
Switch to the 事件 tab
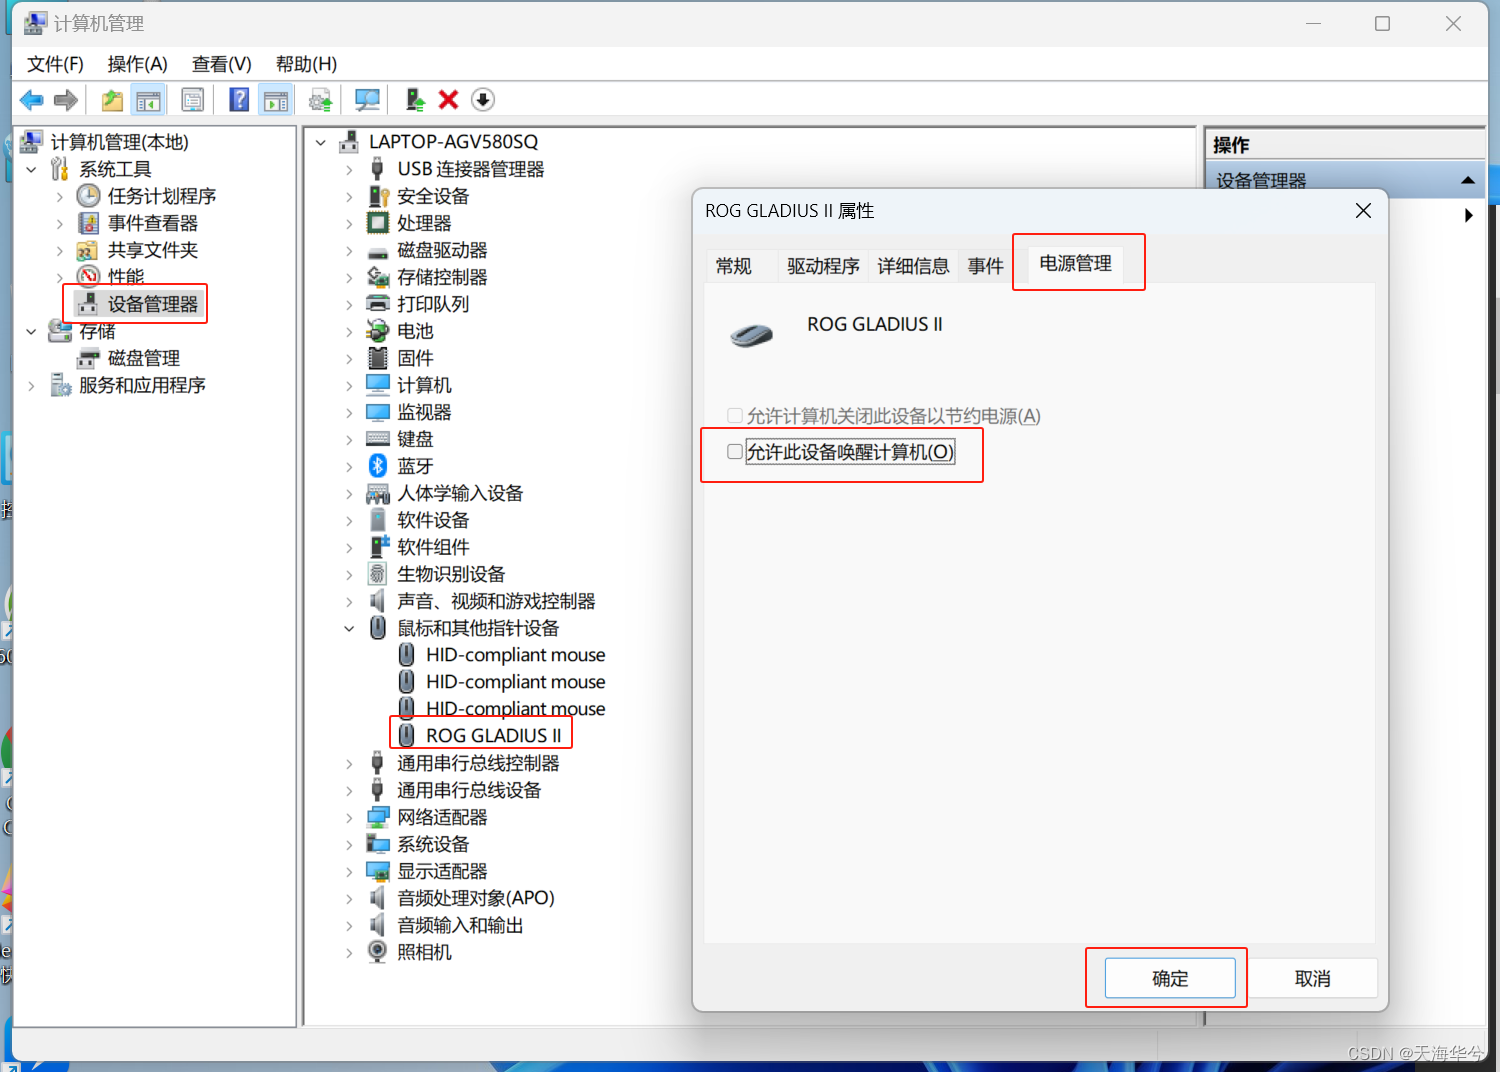click(x=985, y=266)
